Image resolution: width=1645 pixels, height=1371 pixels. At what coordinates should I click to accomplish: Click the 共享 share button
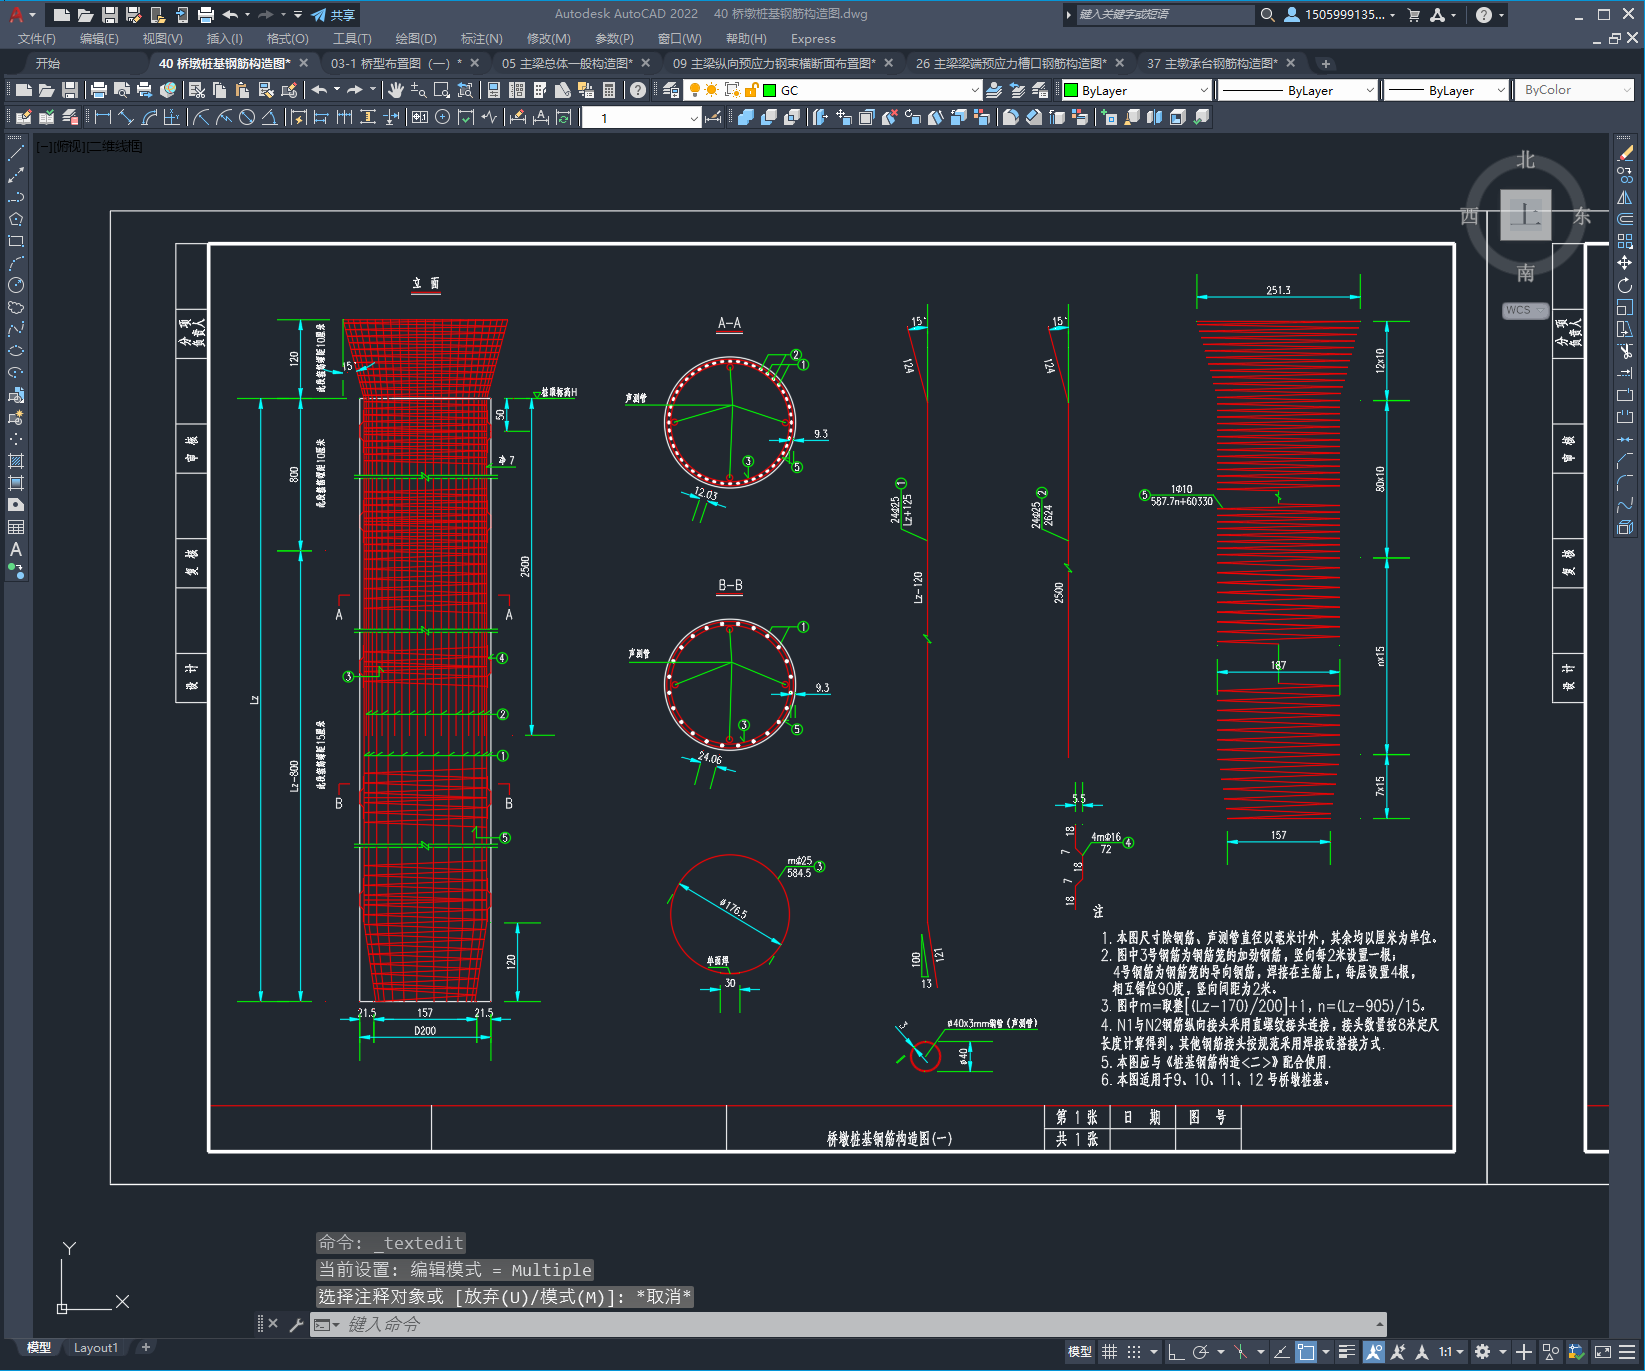333,15
